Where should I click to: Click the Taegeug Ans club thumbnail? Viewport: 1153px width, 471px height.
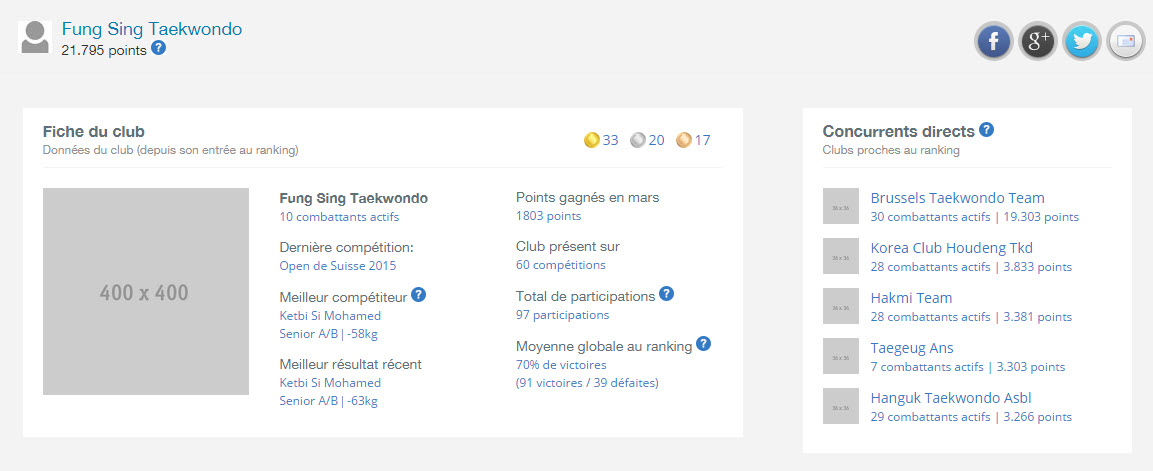click(x=840, y=356)
